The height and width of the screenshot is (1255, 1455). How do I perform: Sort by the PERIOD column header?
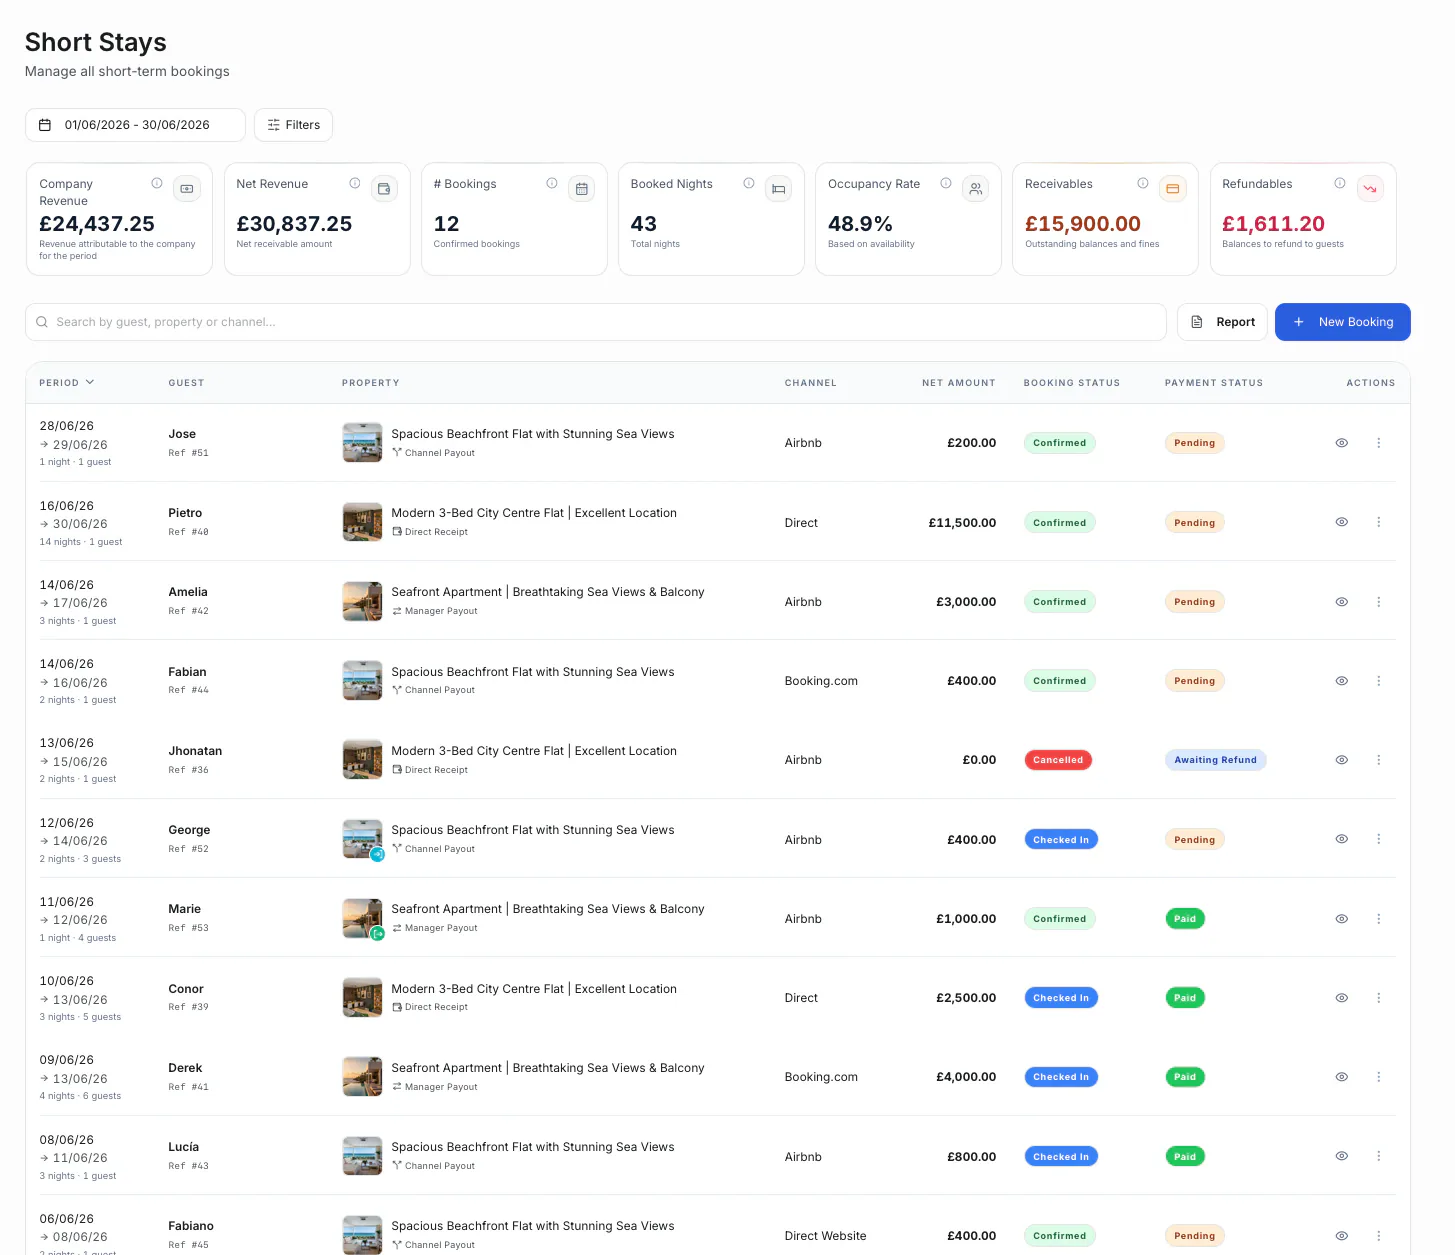[66, 383]
